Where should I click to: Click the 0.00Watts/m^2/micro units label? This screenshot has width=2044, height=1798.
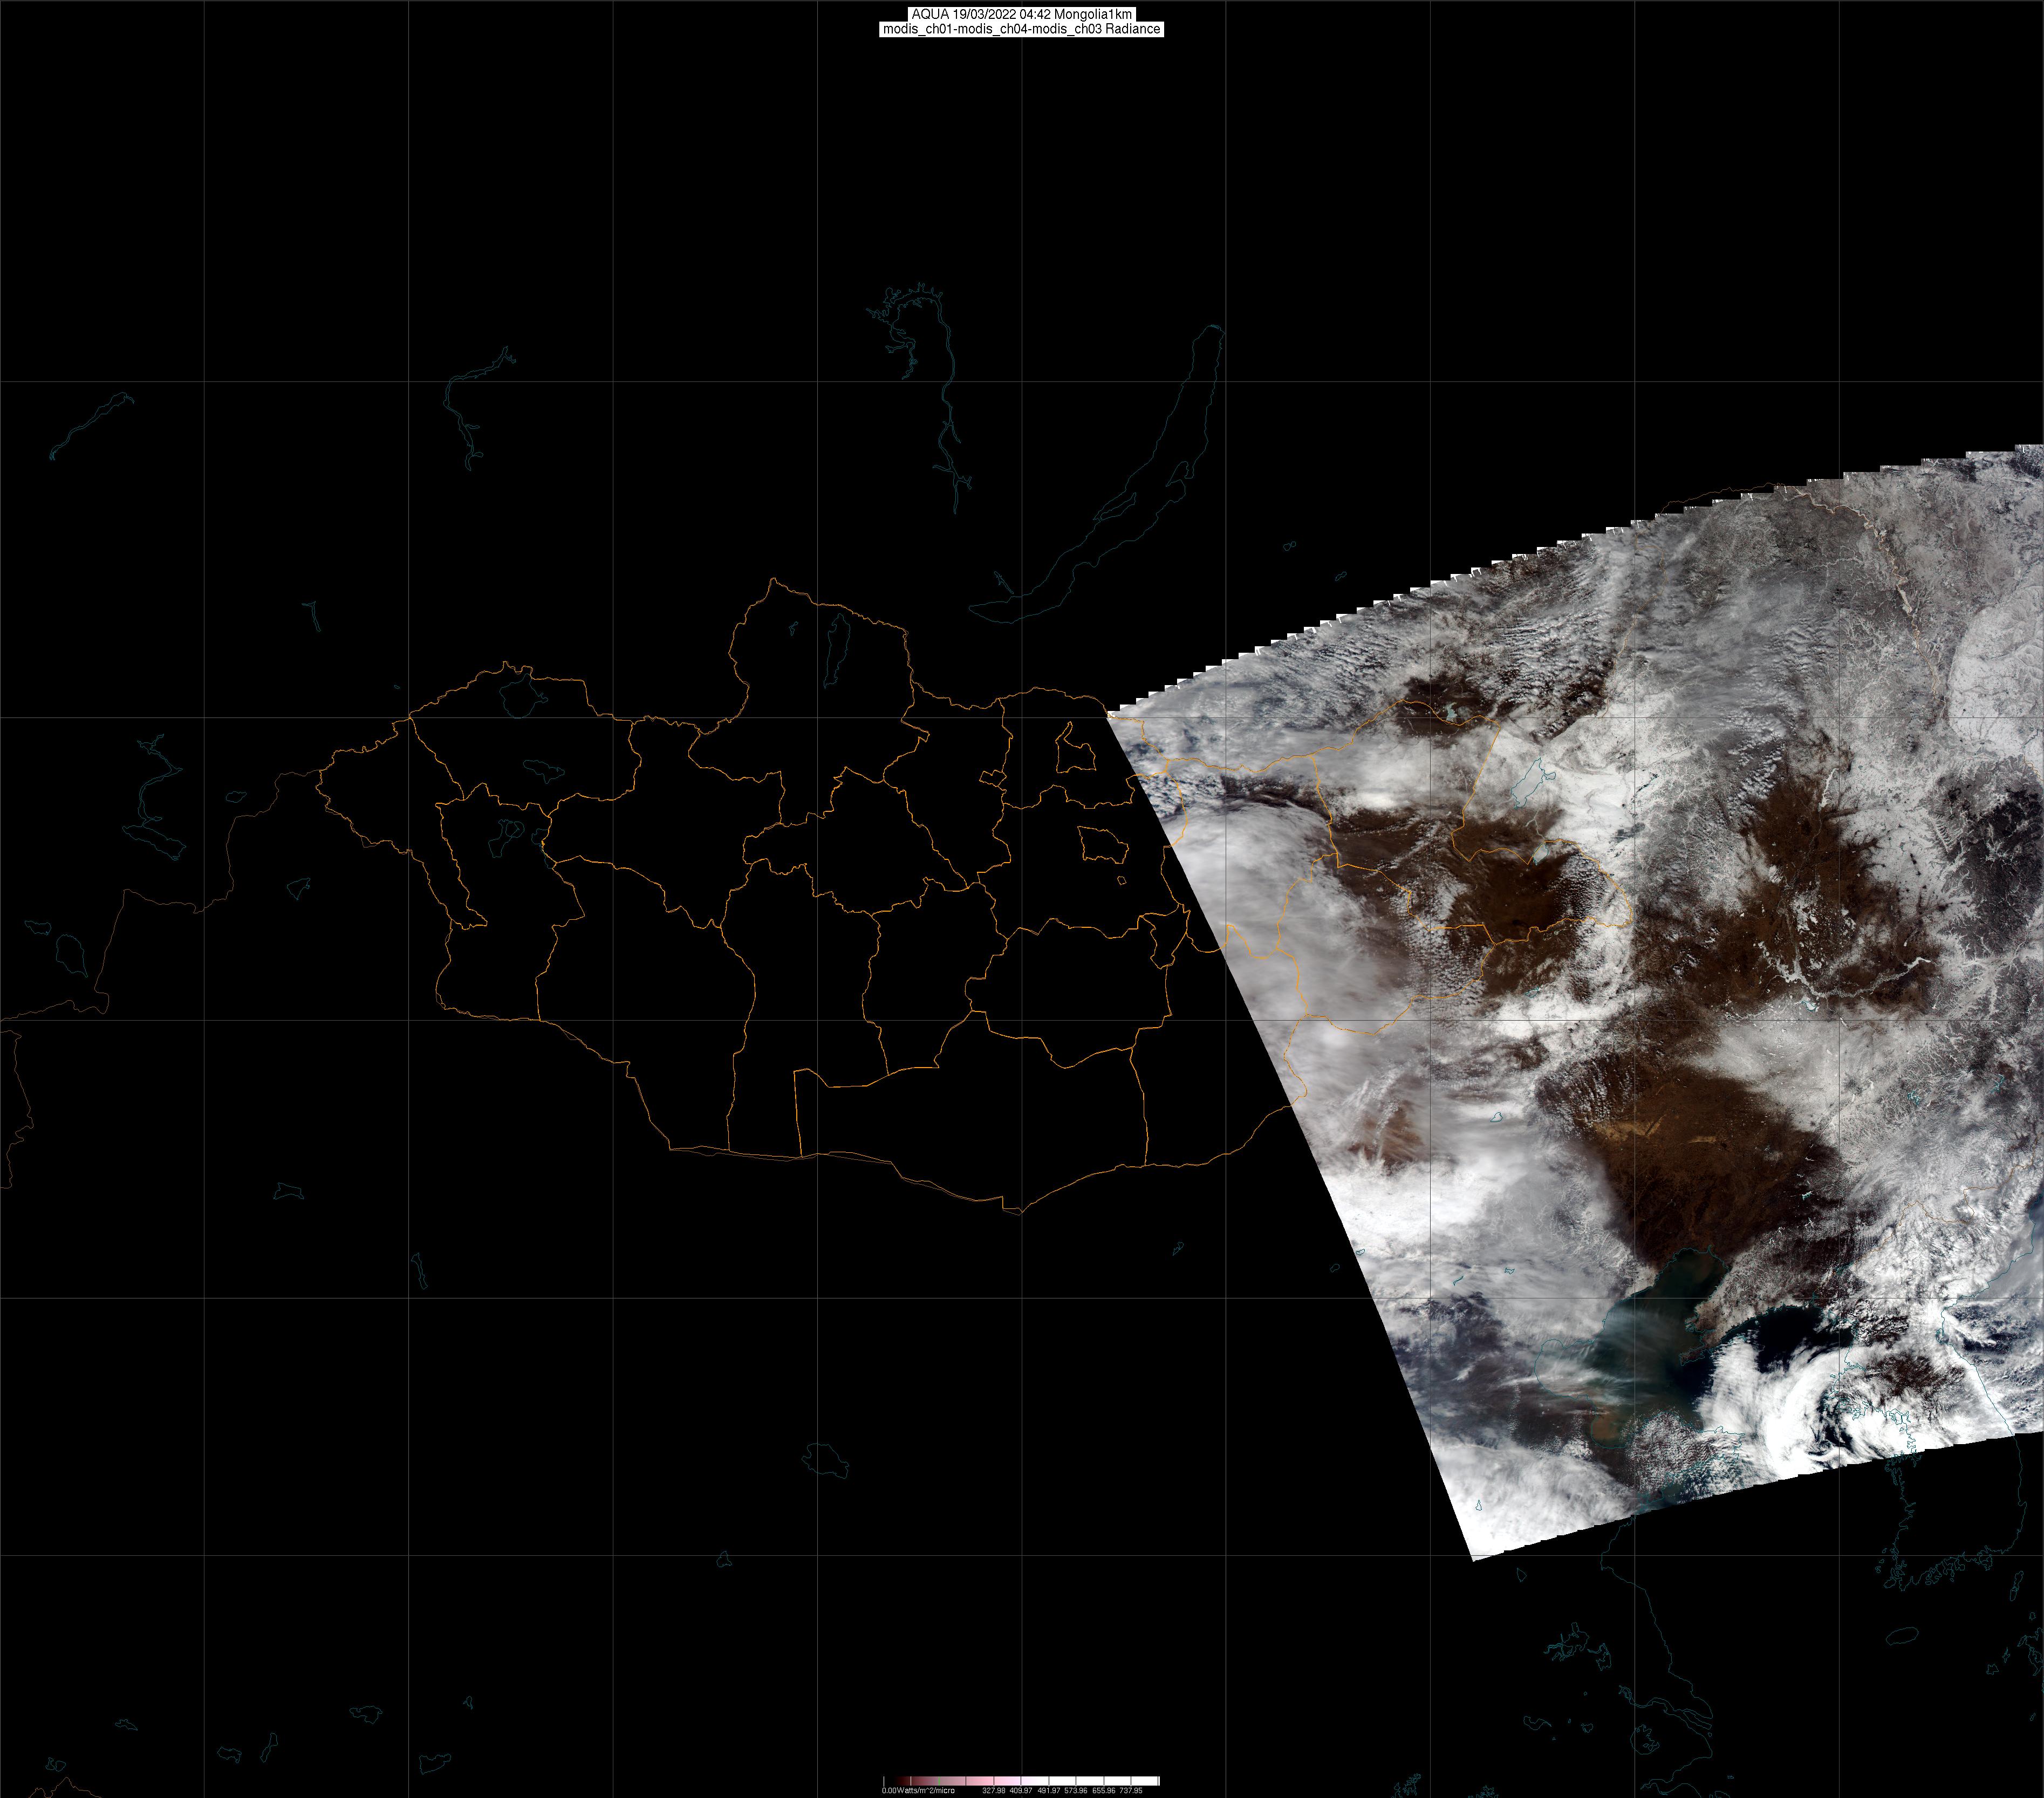pyautogui.click(x=918, y=1791)
